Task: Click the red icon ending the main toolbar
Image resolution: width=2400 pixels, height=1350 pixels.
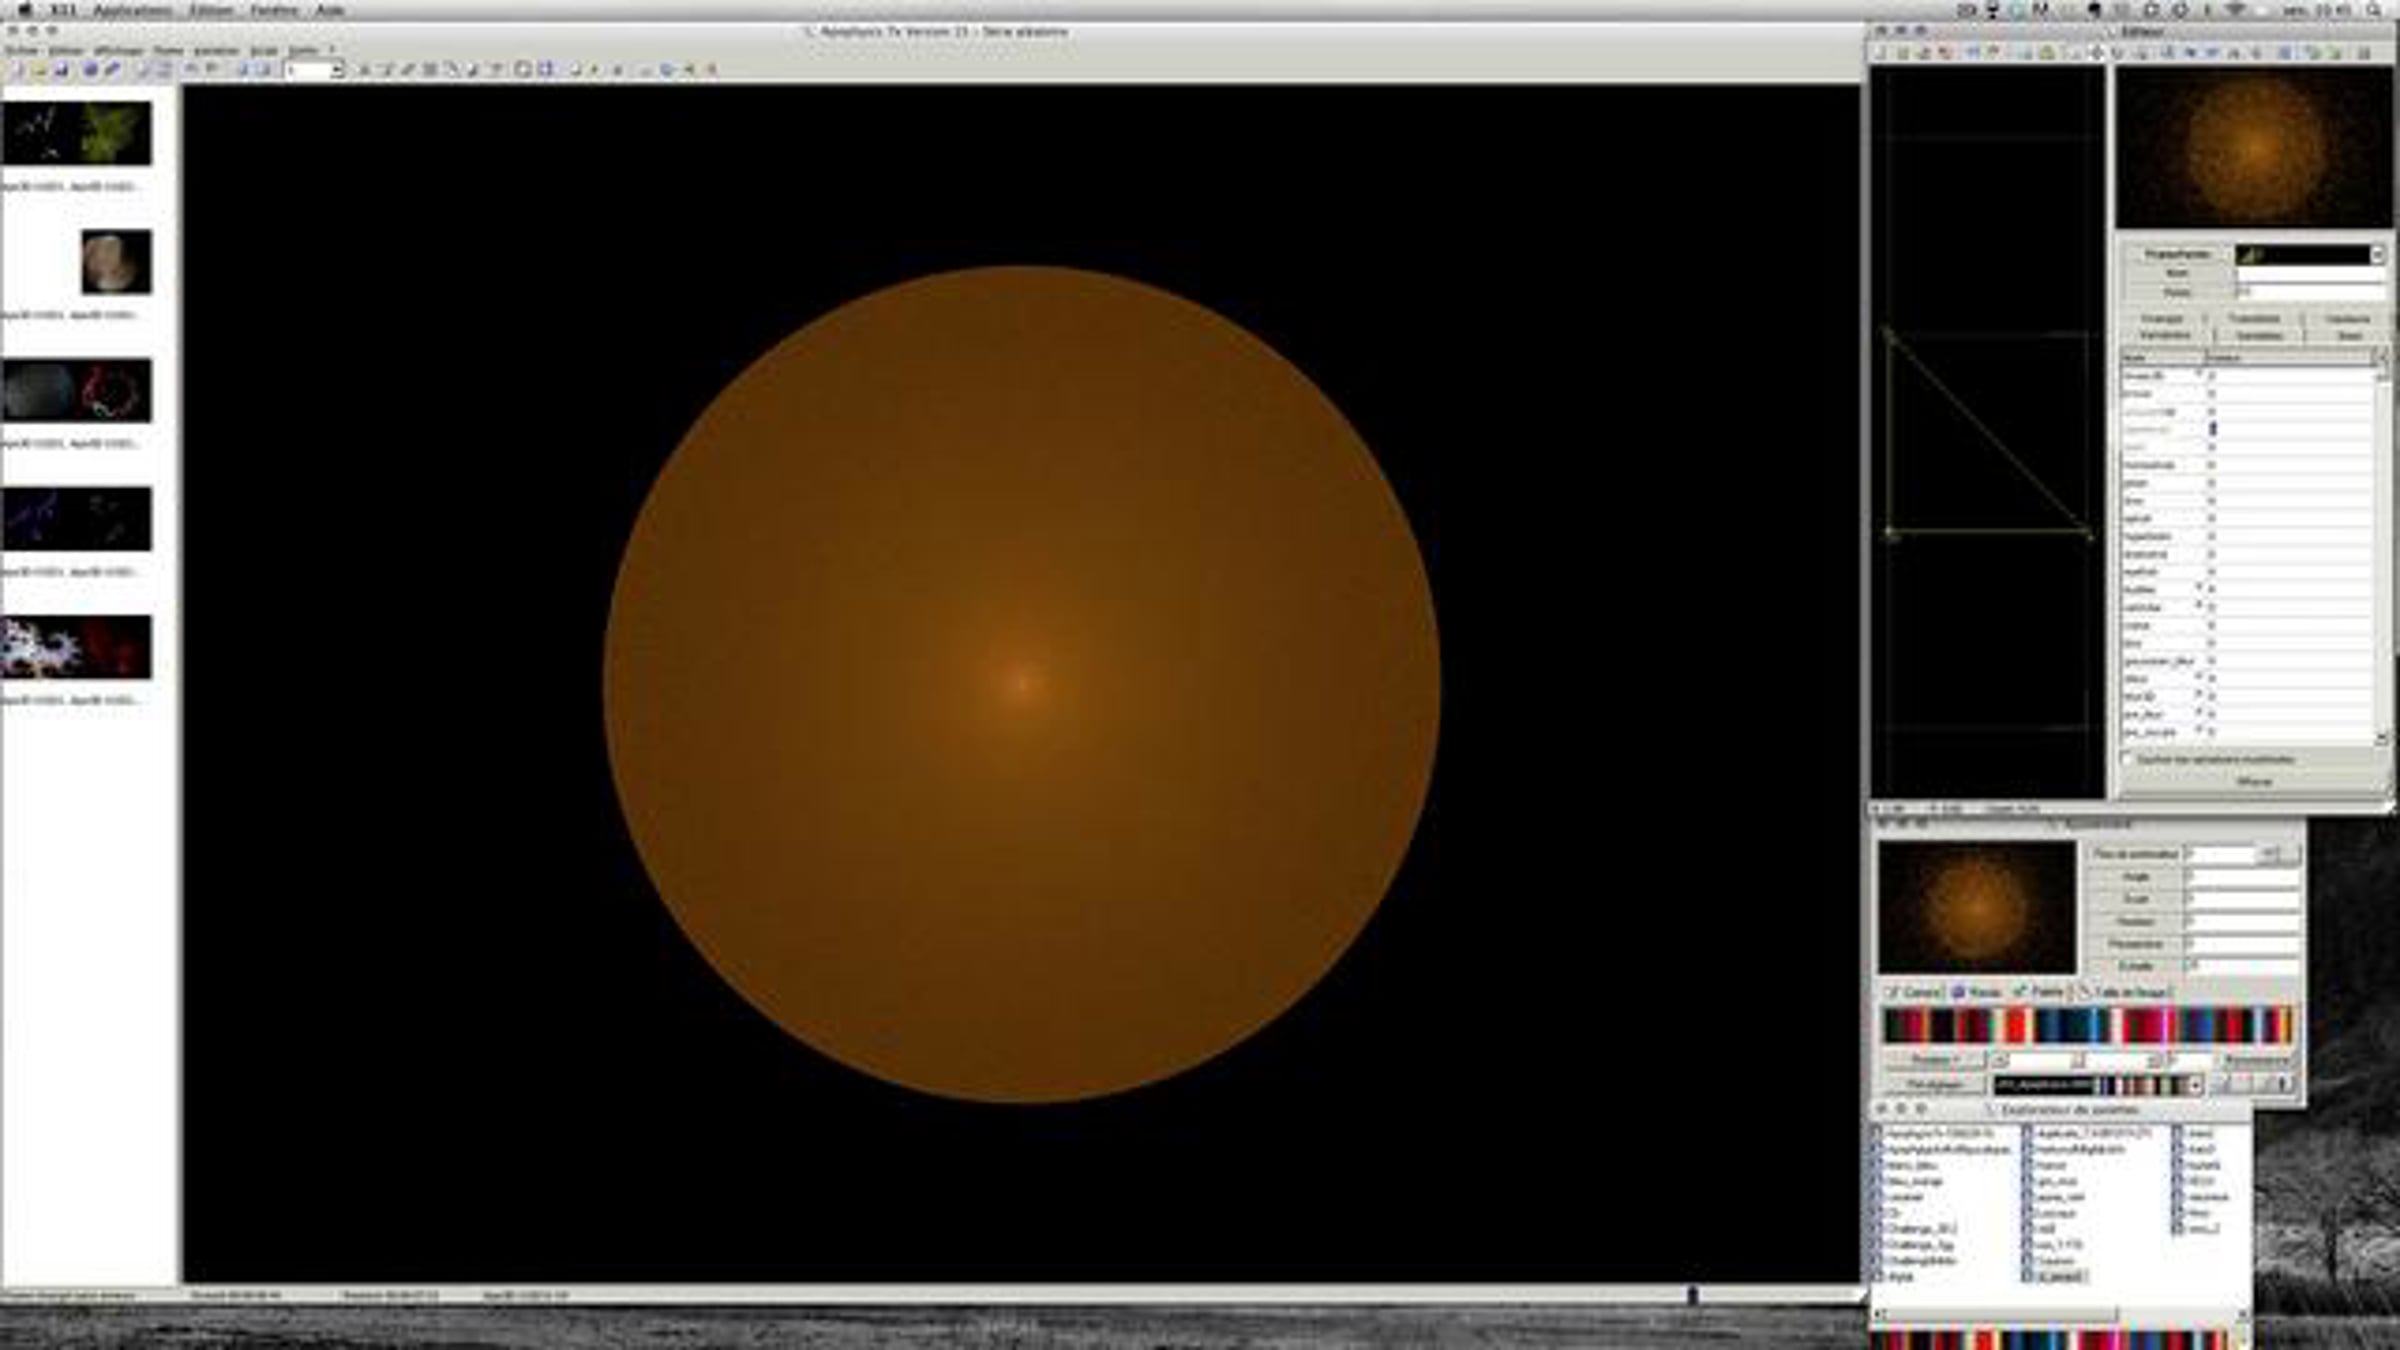Action: 712,70
